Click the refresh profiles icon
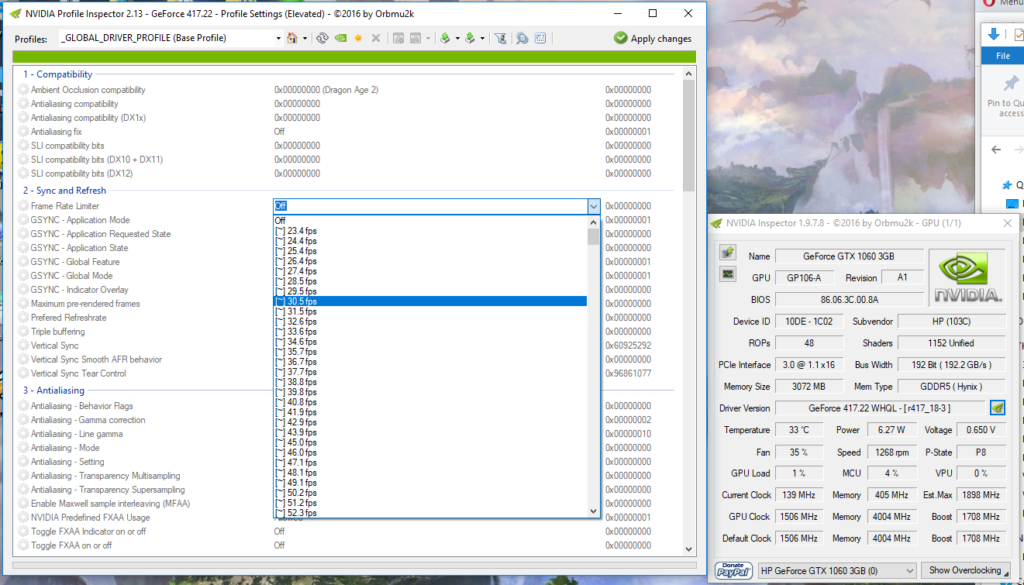The image size is (1024, 585). tap(323, 39)
